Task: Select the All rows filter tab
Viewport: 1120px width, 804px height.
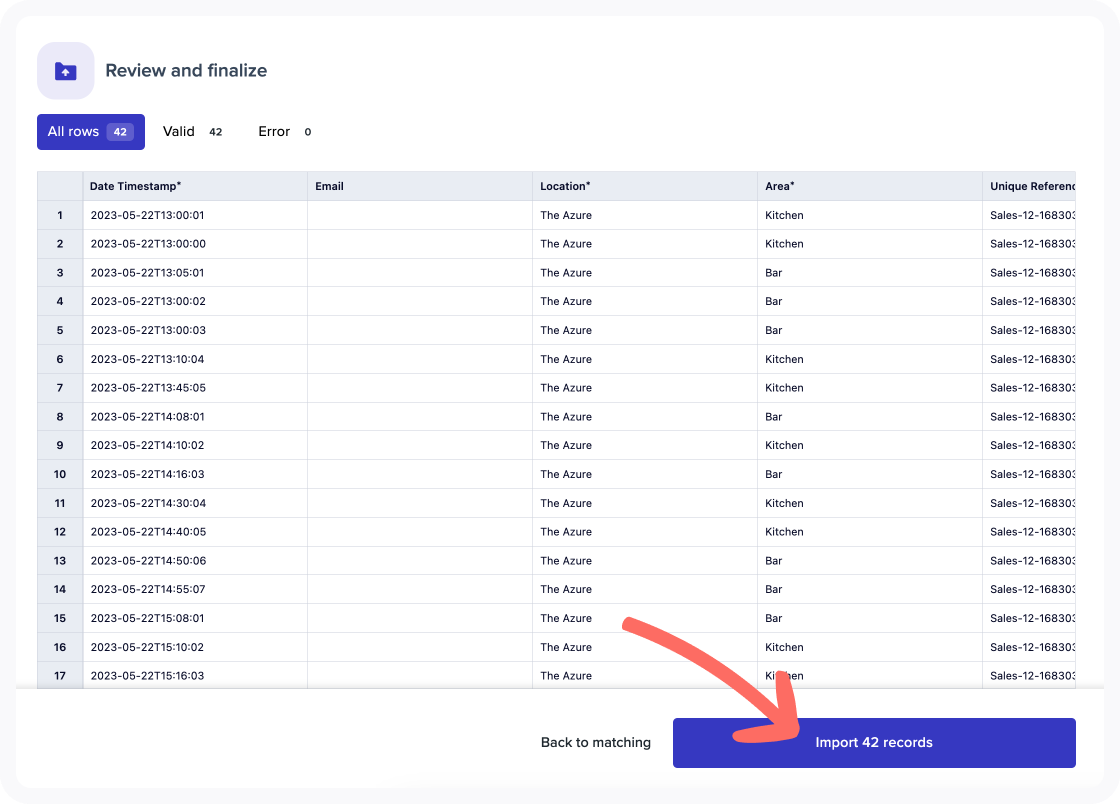Action: (x=90, y=131)
